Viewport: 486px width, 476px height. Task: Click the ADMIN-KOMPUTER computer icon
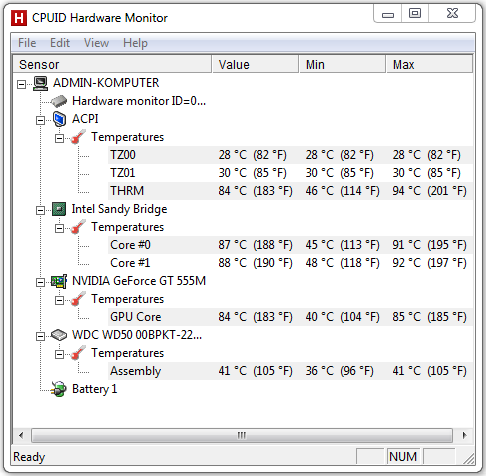(x=41, y=83)
